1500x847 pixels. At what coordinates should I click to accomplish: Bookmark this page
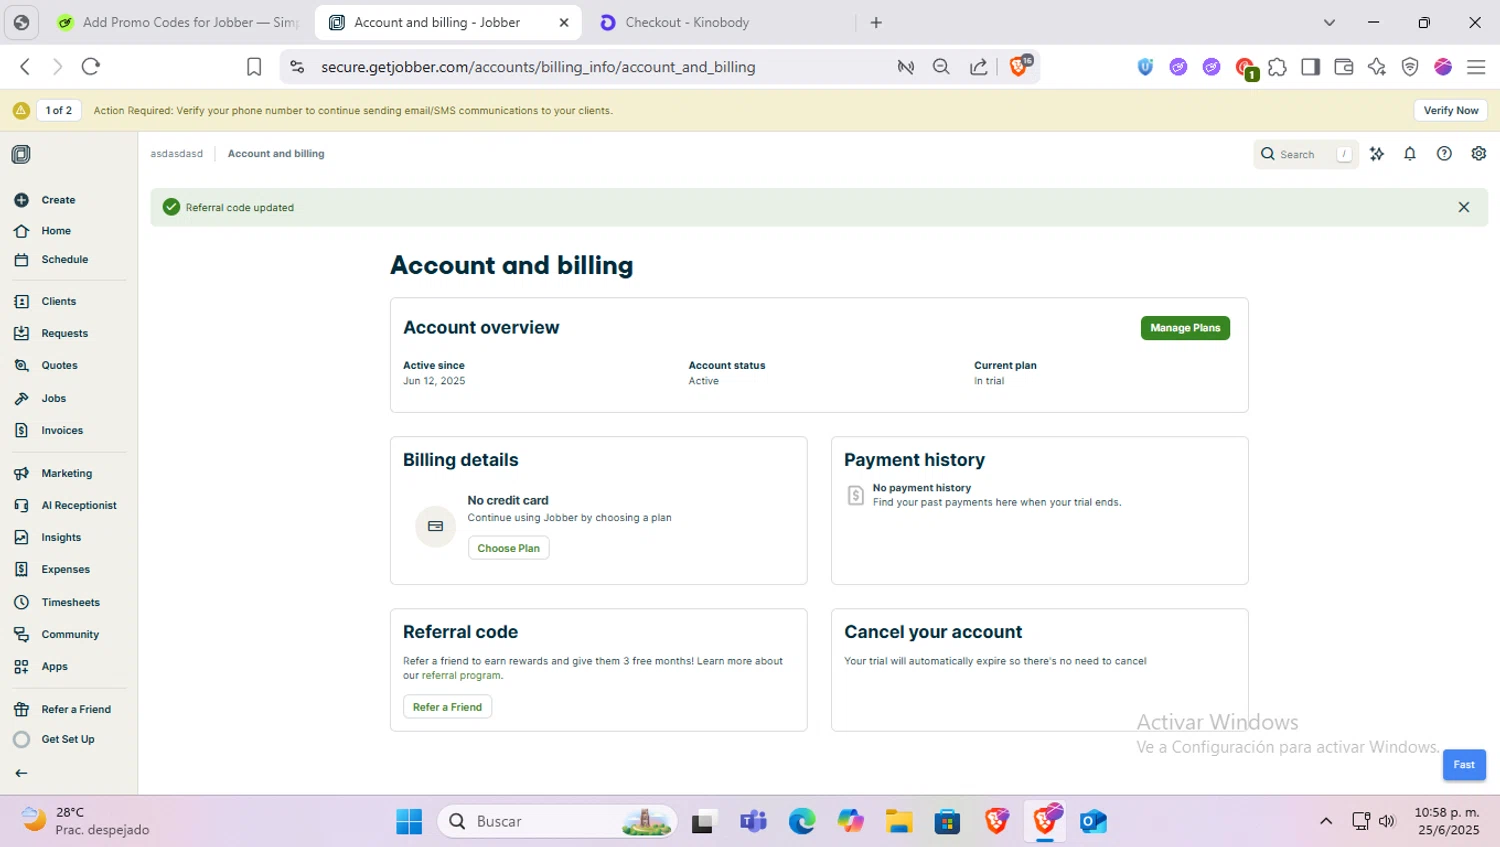[254, 67]
